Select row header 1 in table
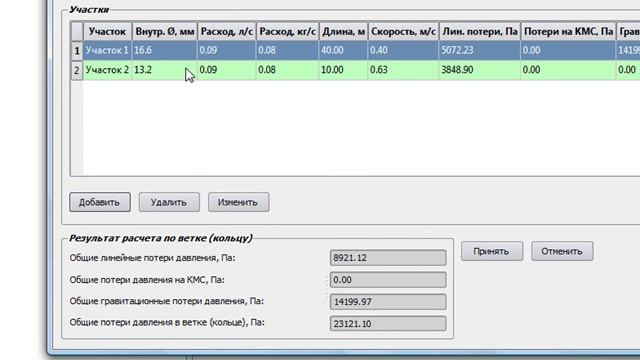The image size is (640, 360). [77, 51]
